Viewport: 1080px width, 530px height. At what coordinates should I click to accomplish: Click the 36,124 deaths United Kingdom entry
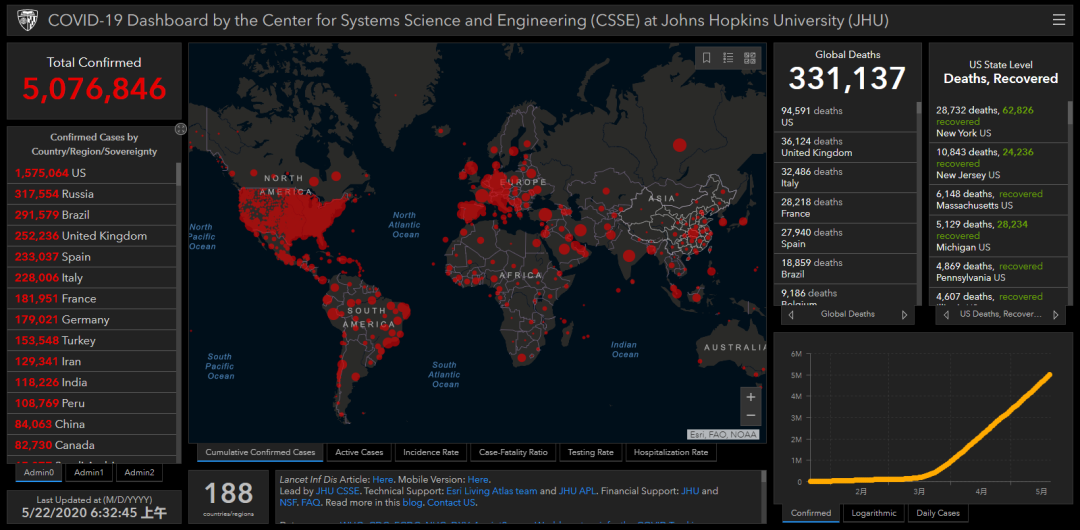click(x=847, y=147)
